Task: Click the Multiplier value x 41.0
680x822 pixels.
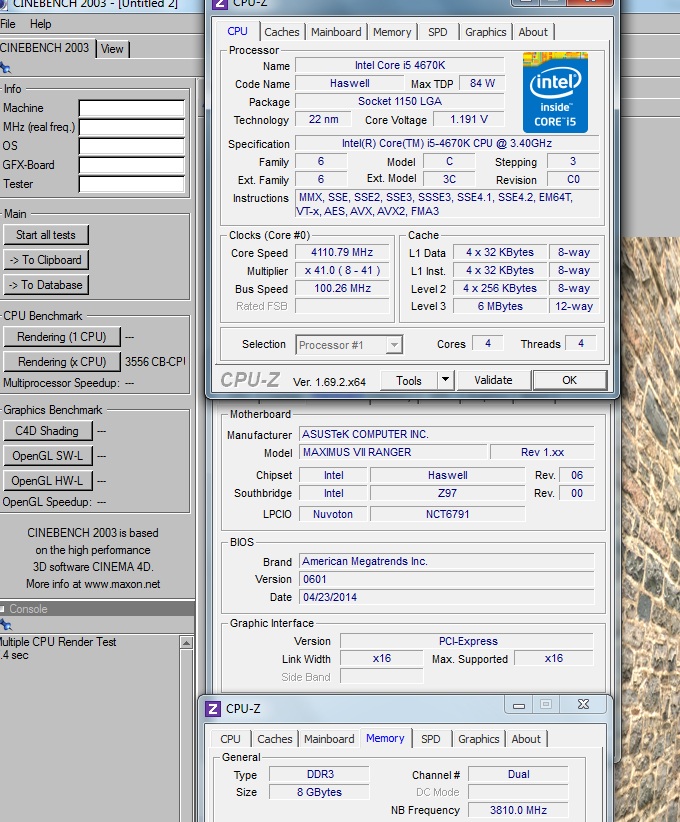Action: tap(342, 271)
